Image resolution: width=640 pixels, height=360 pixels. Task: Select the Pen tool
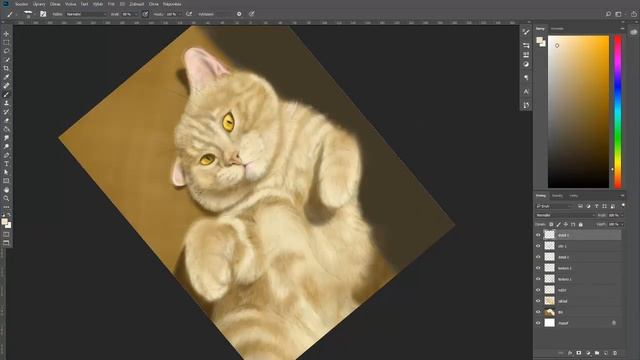click(x=6, y=155)
